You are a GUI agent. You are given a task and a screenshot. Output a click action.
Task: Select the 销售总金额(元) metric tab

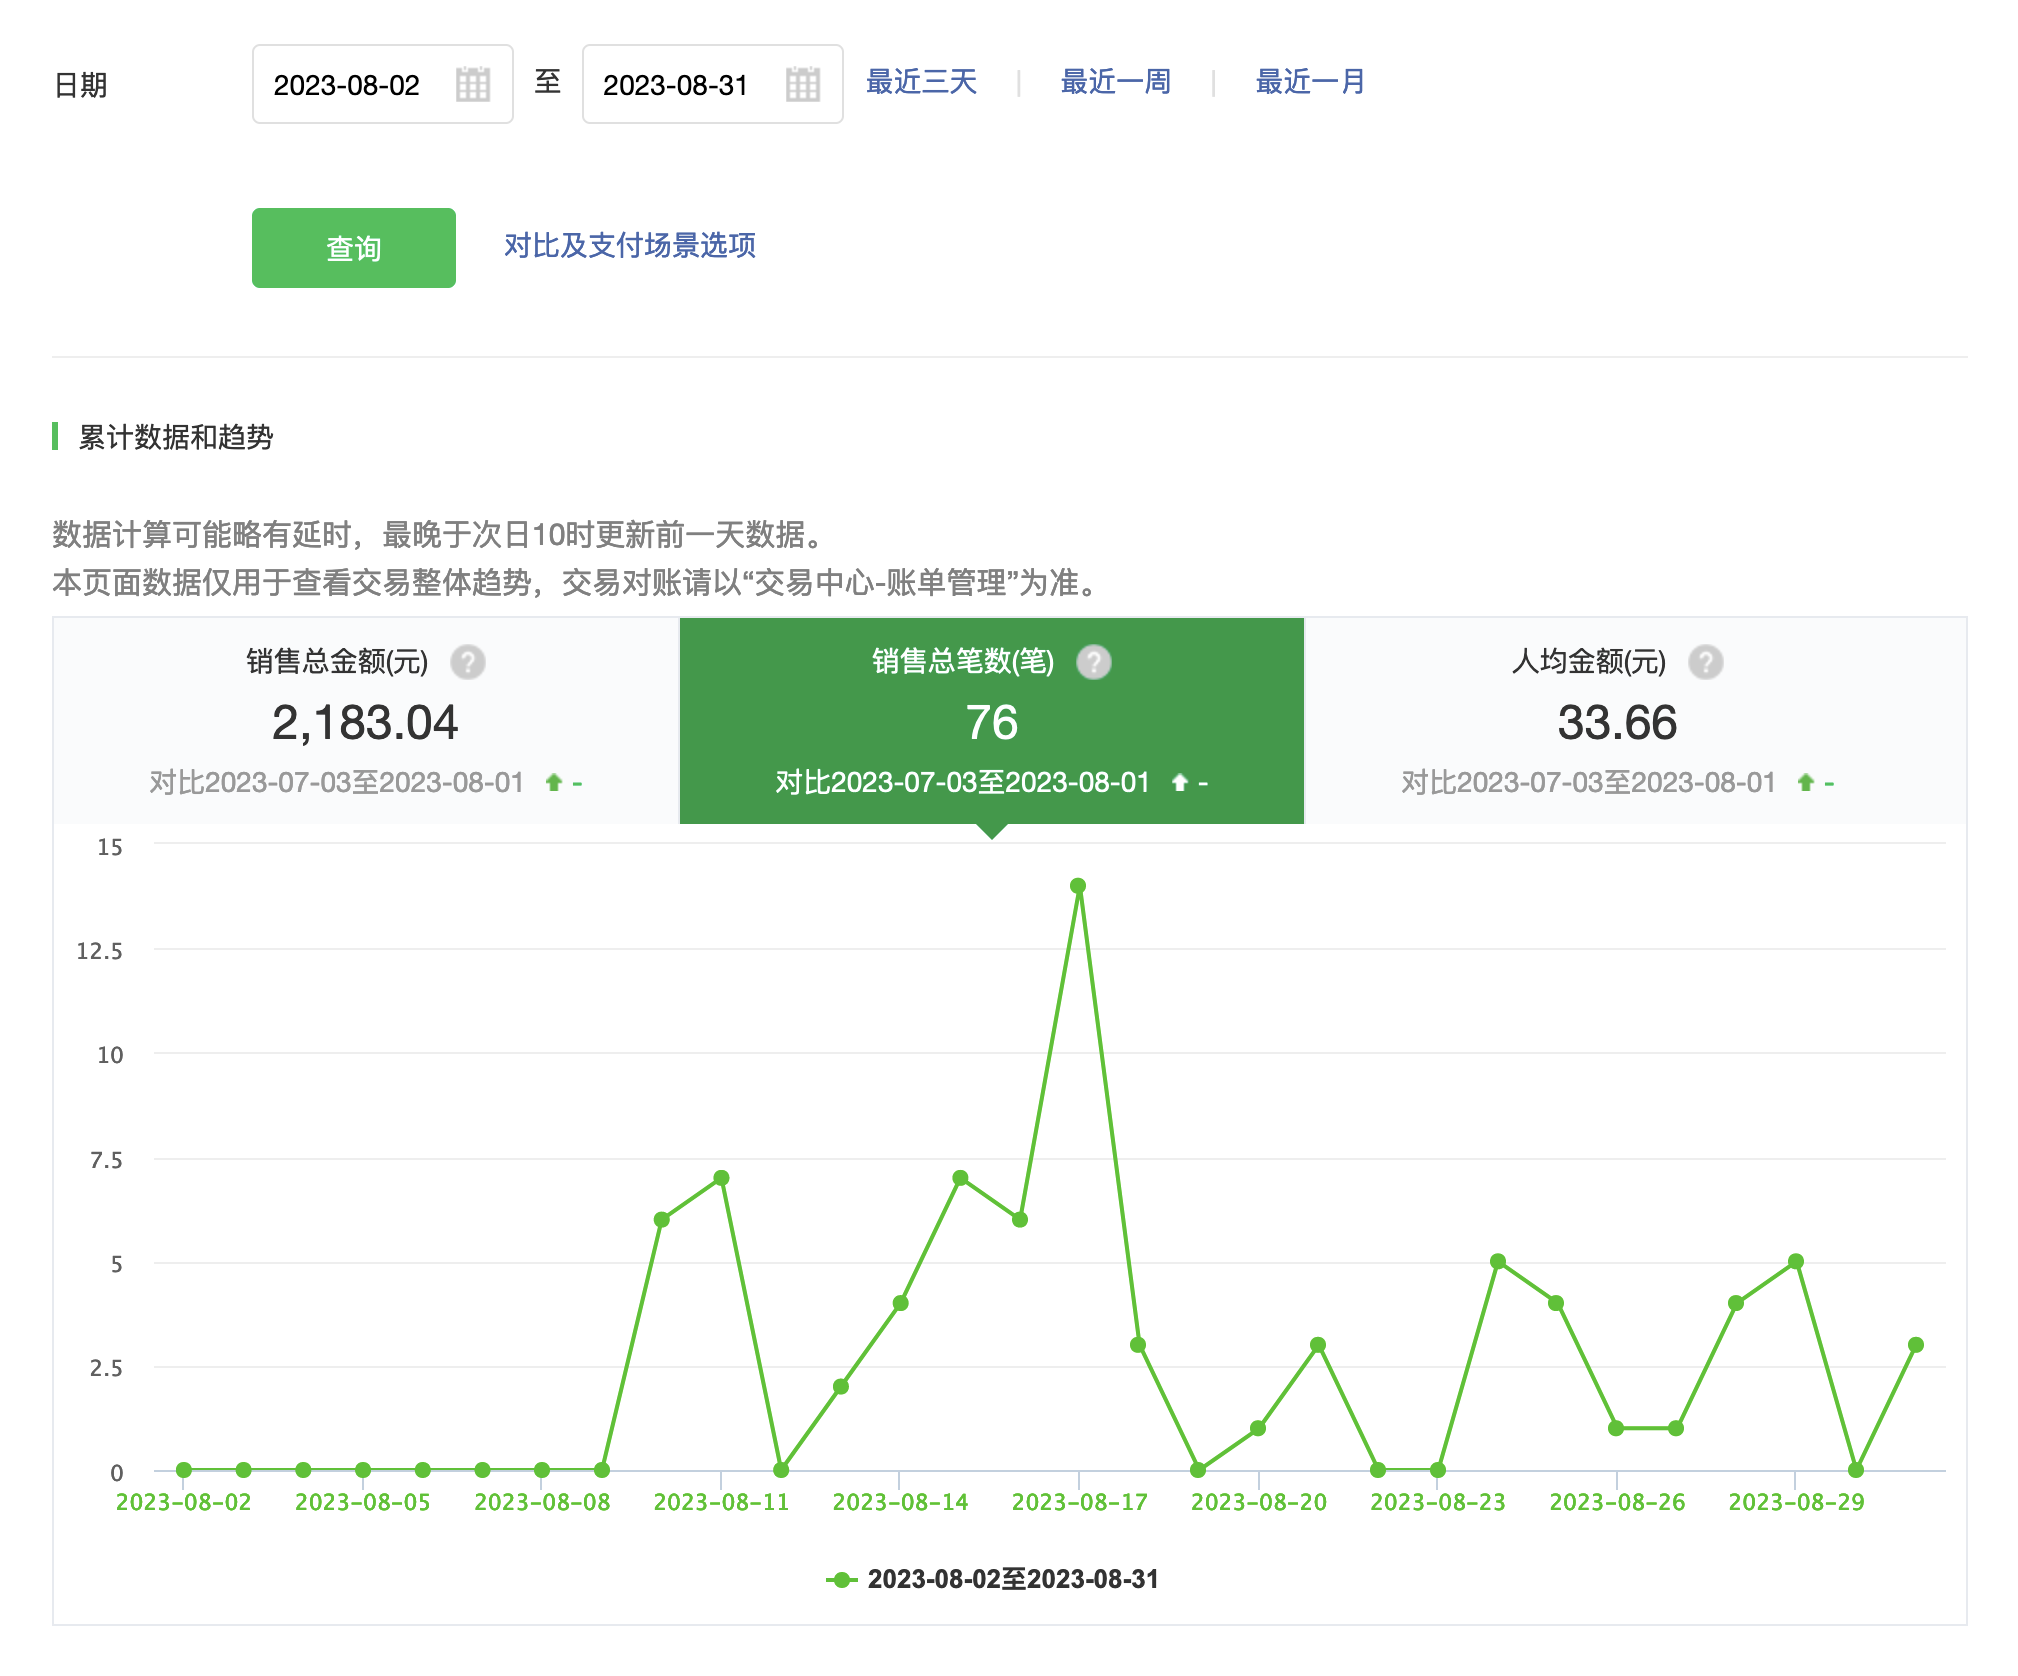click(366, 721)
